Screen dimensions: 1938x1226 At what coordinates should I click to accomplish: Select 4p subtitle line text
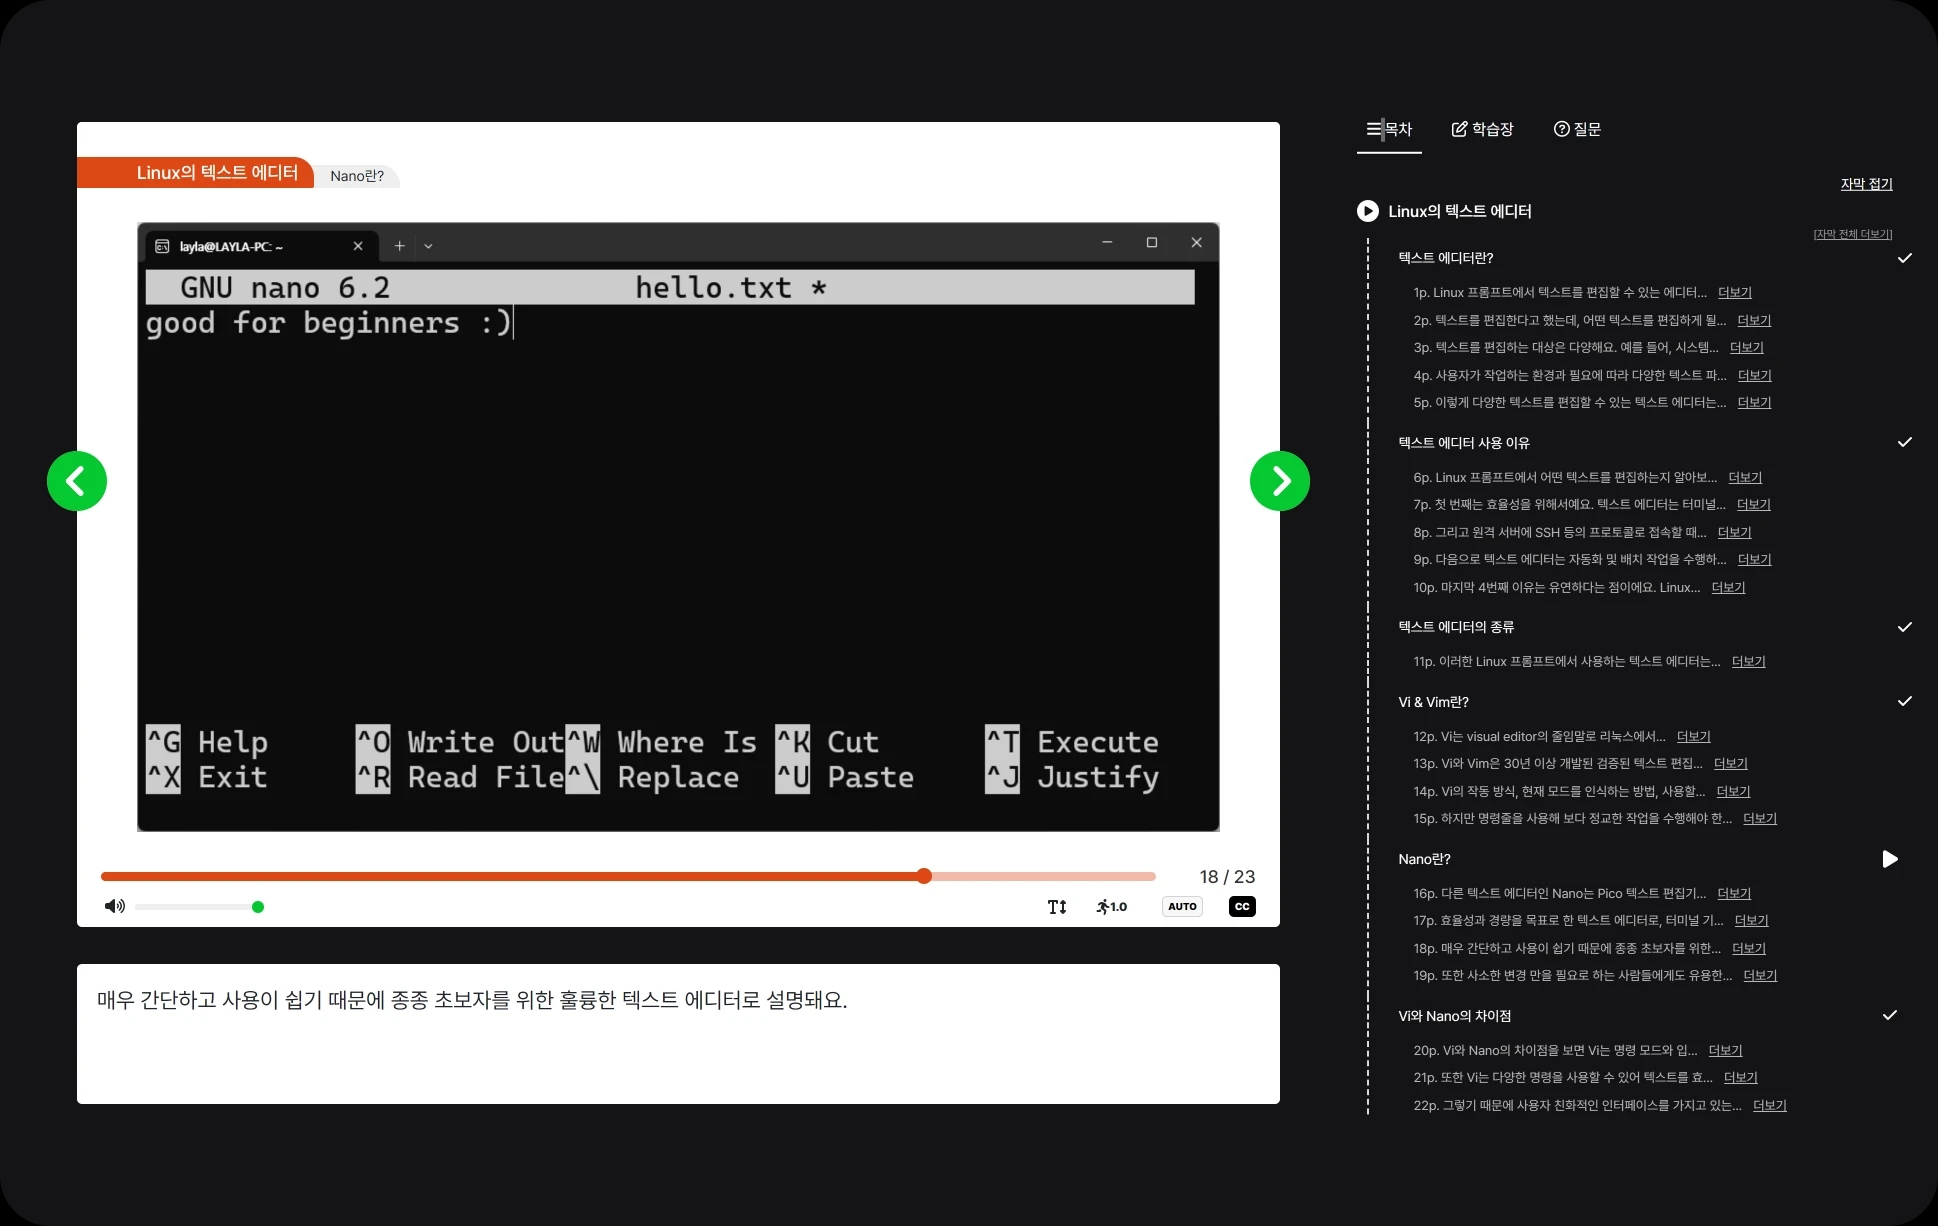(1570, 375)
